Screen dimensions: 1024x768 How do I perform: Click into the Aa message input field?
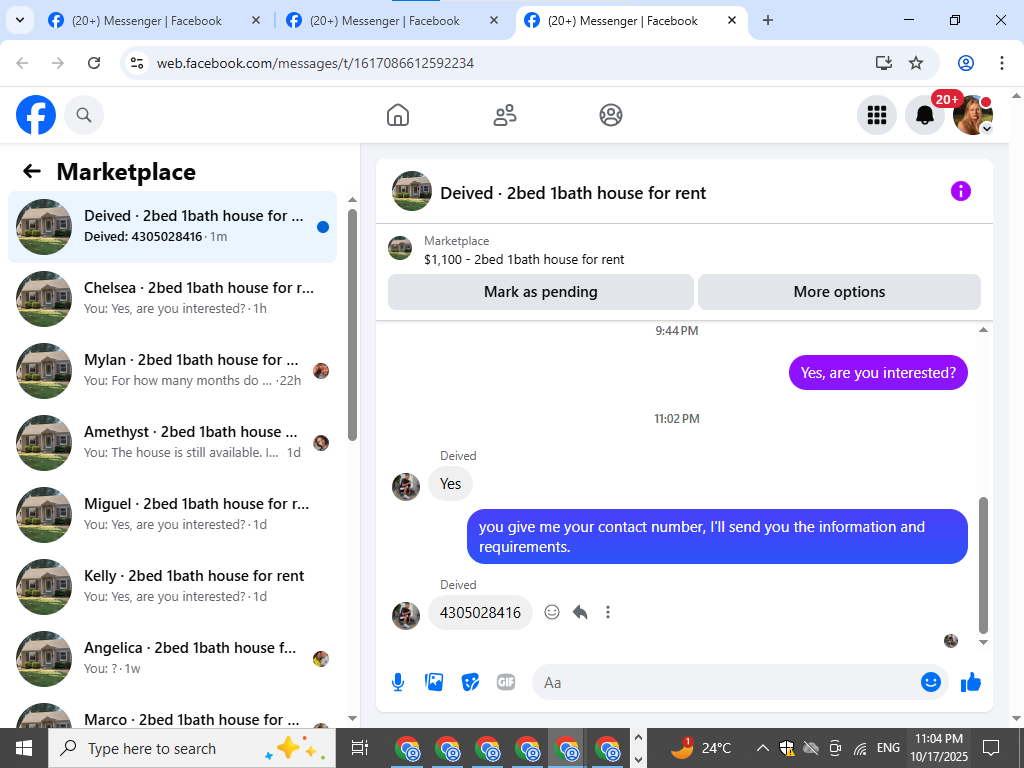725,682
